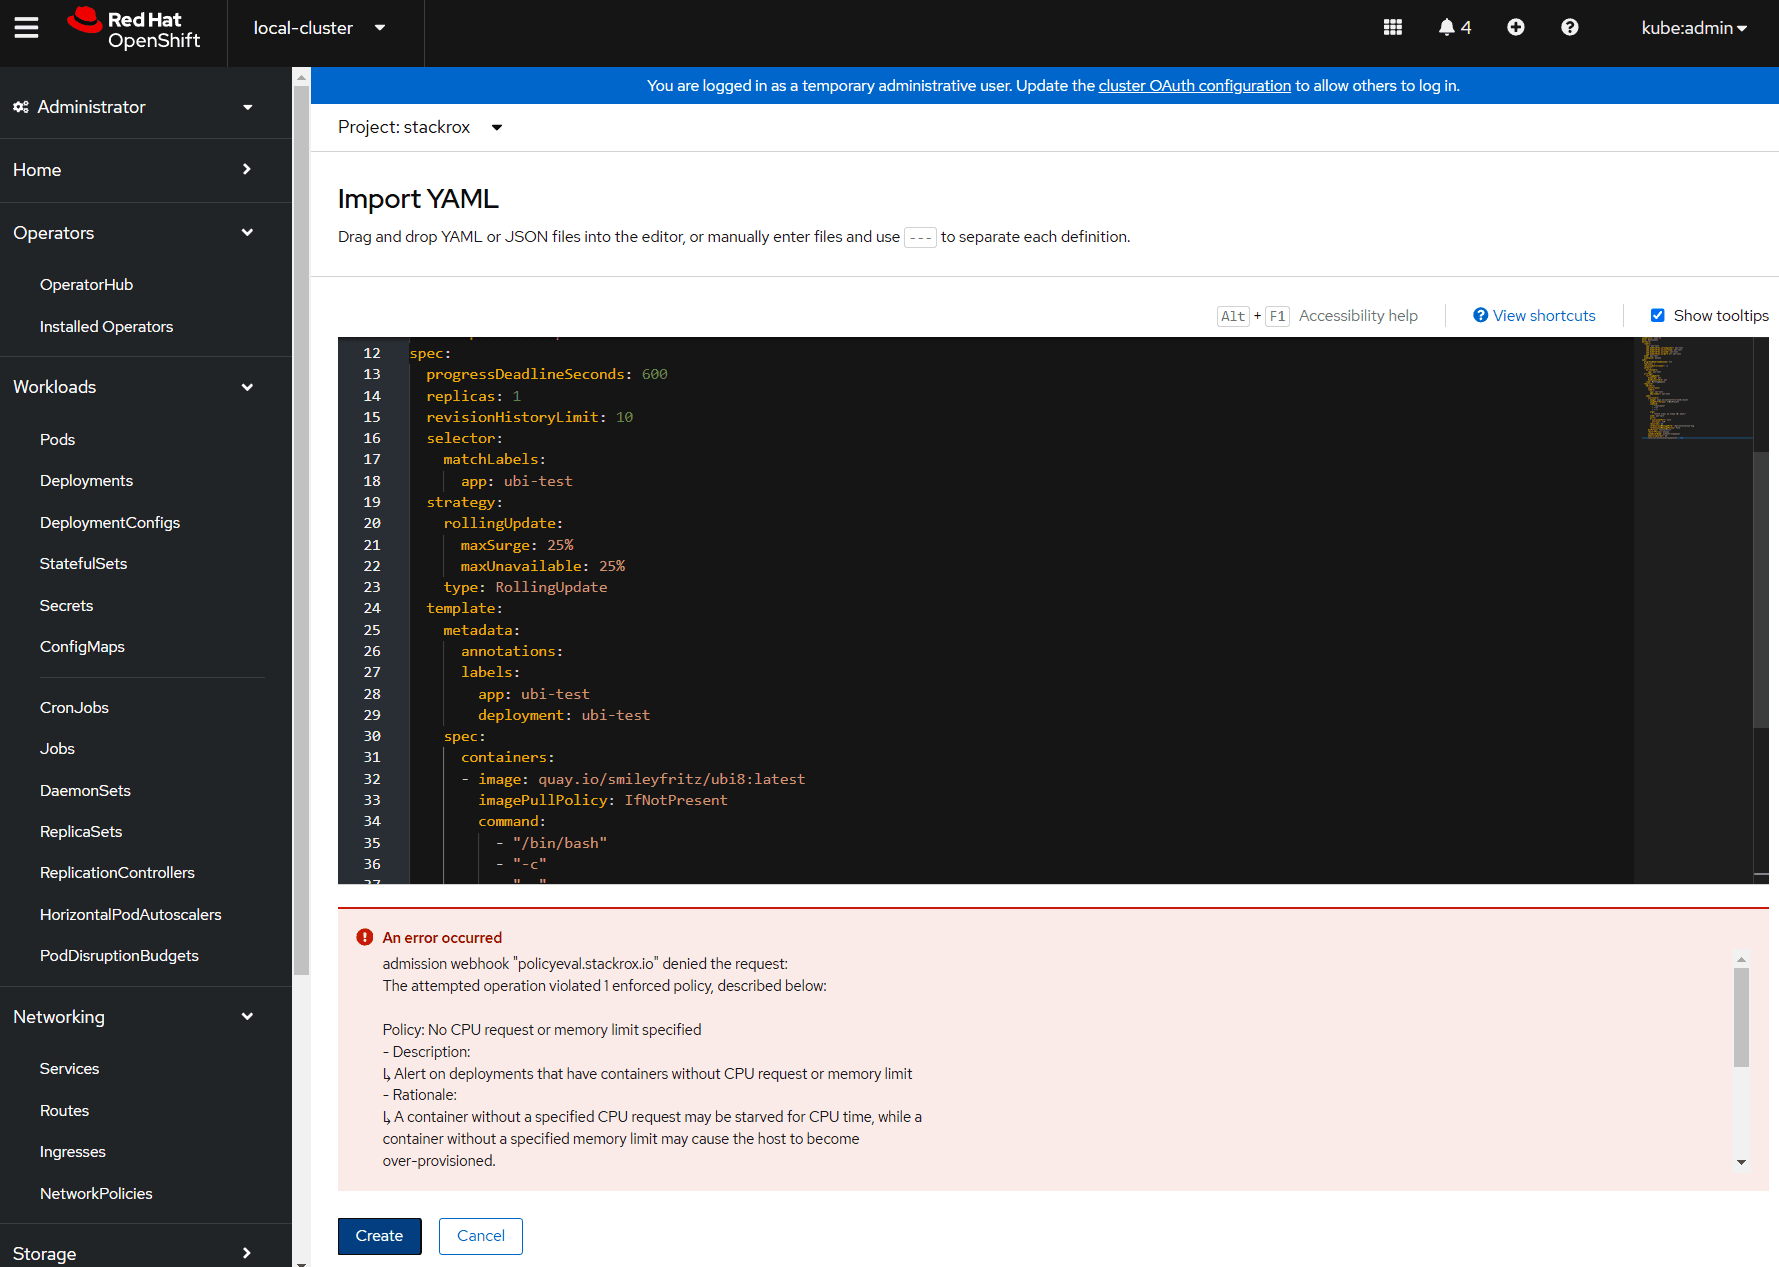Viewport: 1779px width, 1267px height.
Task: Open the application launcher grid
Action: 1392,28
